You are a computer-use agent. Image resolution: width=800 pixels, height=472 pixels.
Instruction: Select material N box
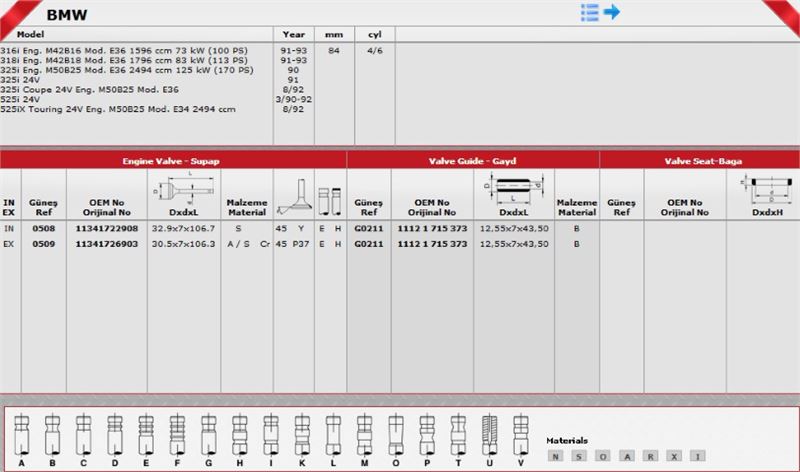[556, 456]
